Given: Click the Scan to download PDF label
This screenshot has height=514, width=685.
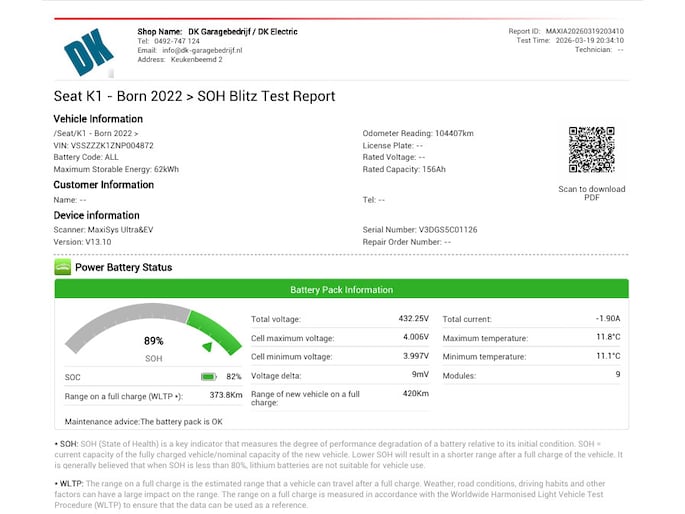Looking at the screenshot, I should click(591, 193).
